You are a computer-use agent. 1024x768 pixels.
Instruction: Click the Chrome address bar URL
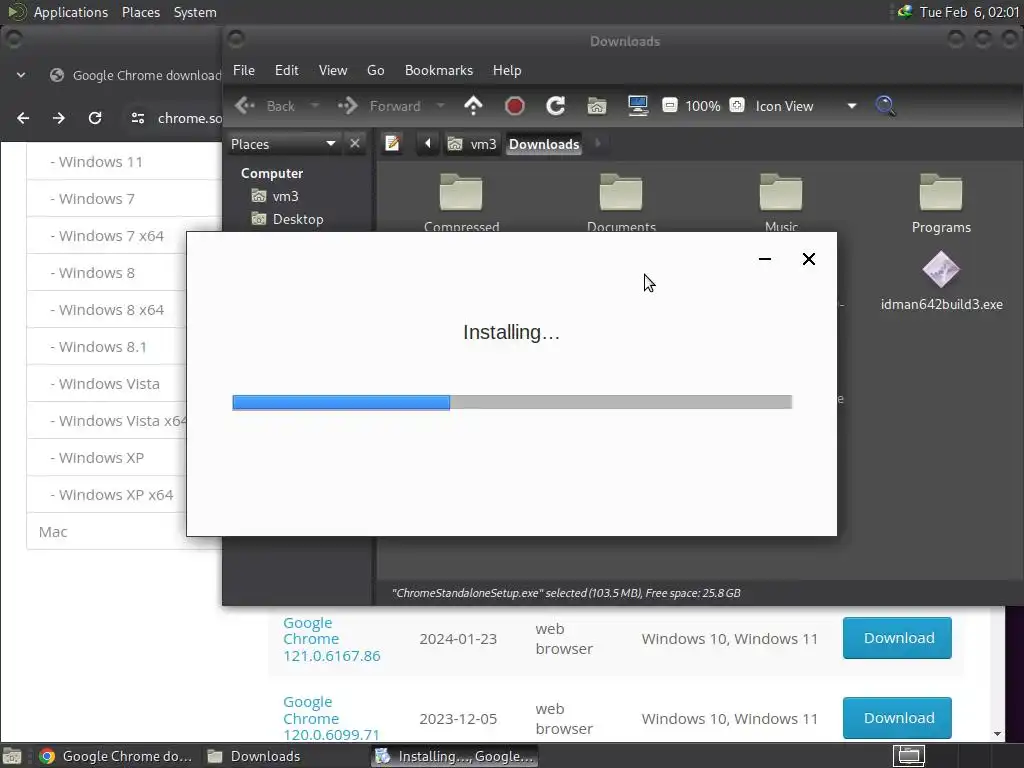point(189,118)
